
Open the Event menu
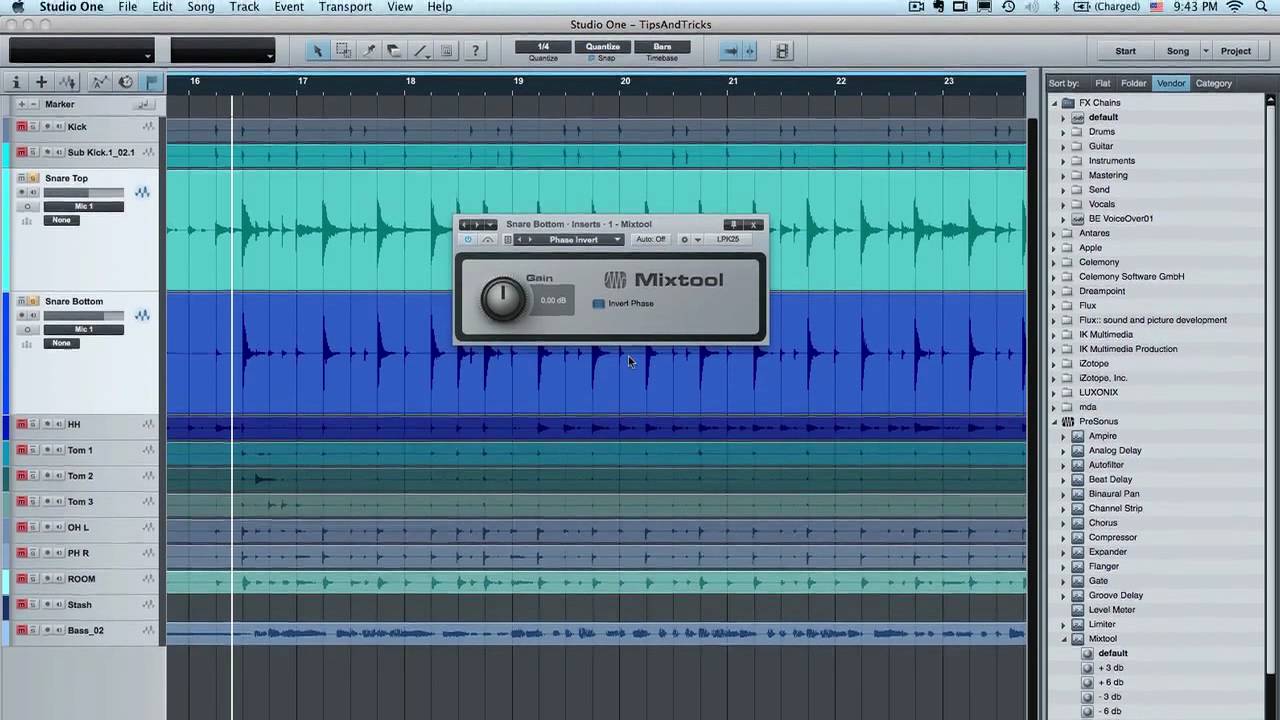coord(289,7)
